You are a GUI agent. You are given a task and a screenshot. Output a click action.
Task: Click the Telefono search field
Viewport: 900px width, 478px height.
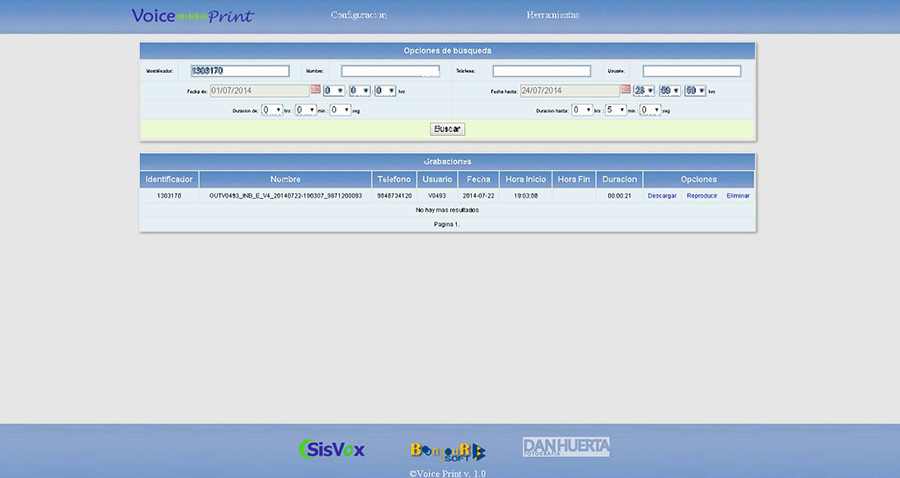[x=541, y=71]
